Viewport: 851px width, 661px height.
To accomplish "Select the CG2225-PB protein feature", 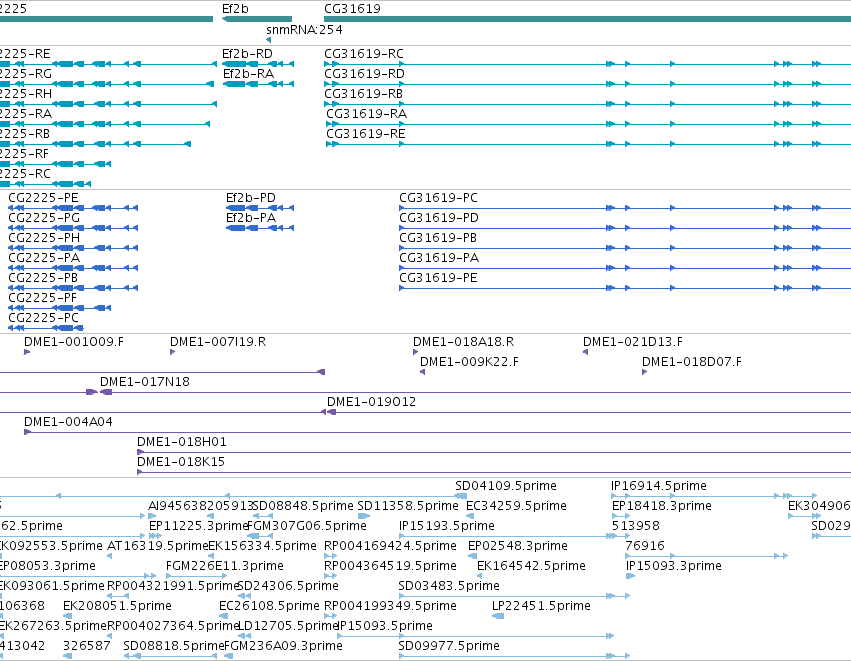I will (73, 288).
